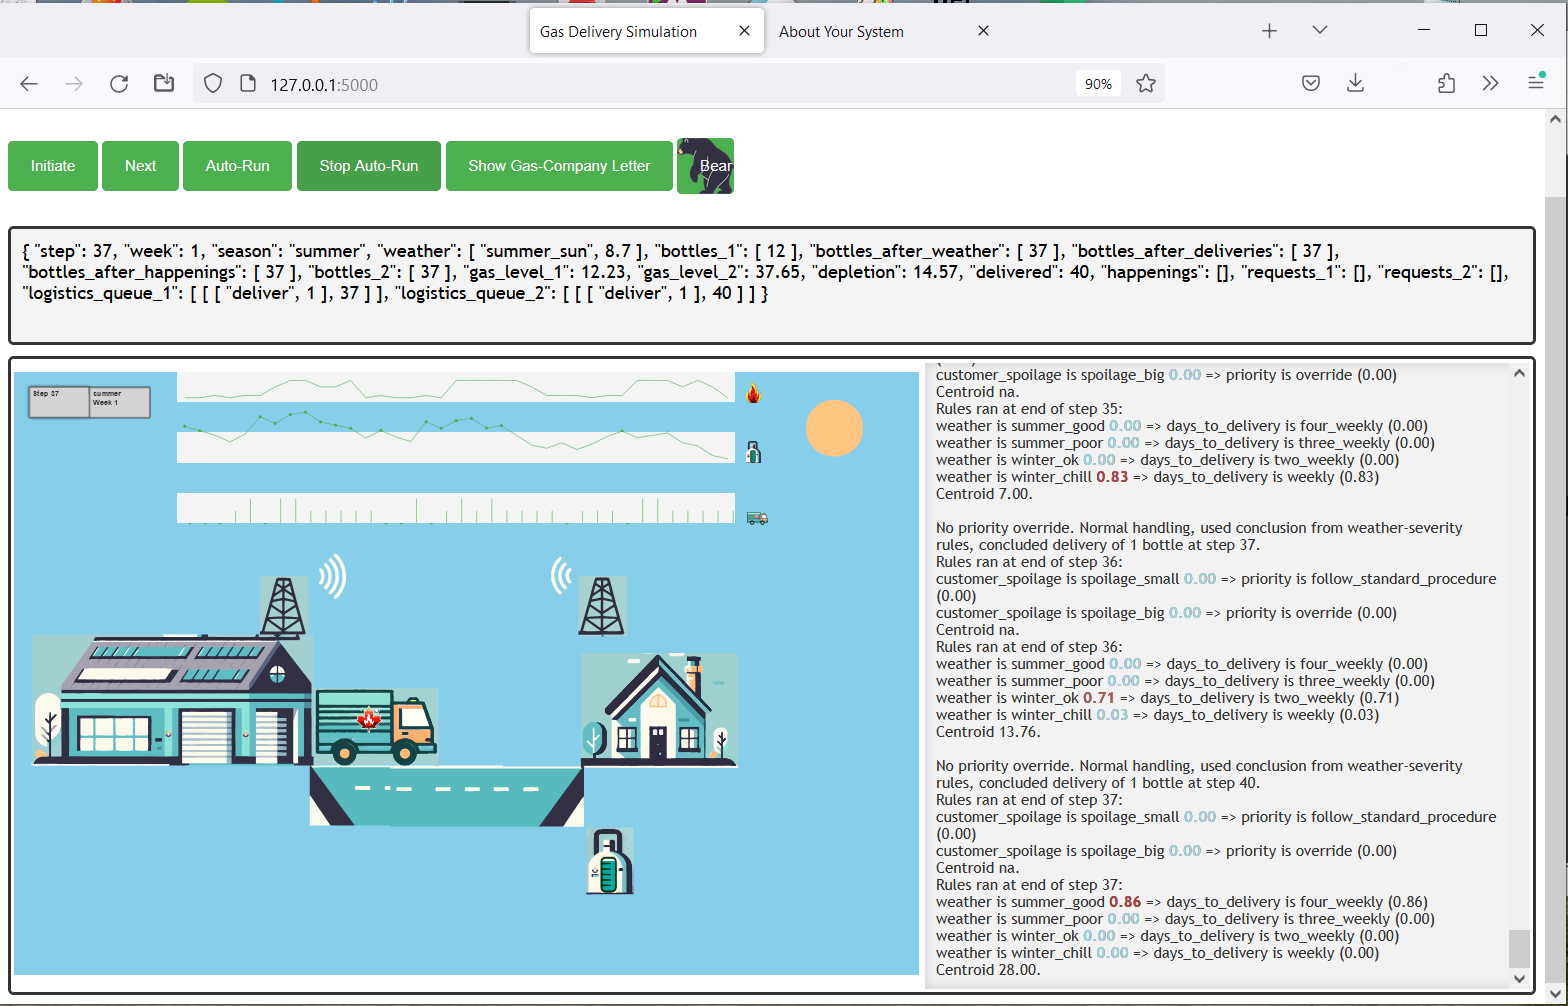
Task: Click the gas delivery truck in scene
Action: click(x=375, y=726)
